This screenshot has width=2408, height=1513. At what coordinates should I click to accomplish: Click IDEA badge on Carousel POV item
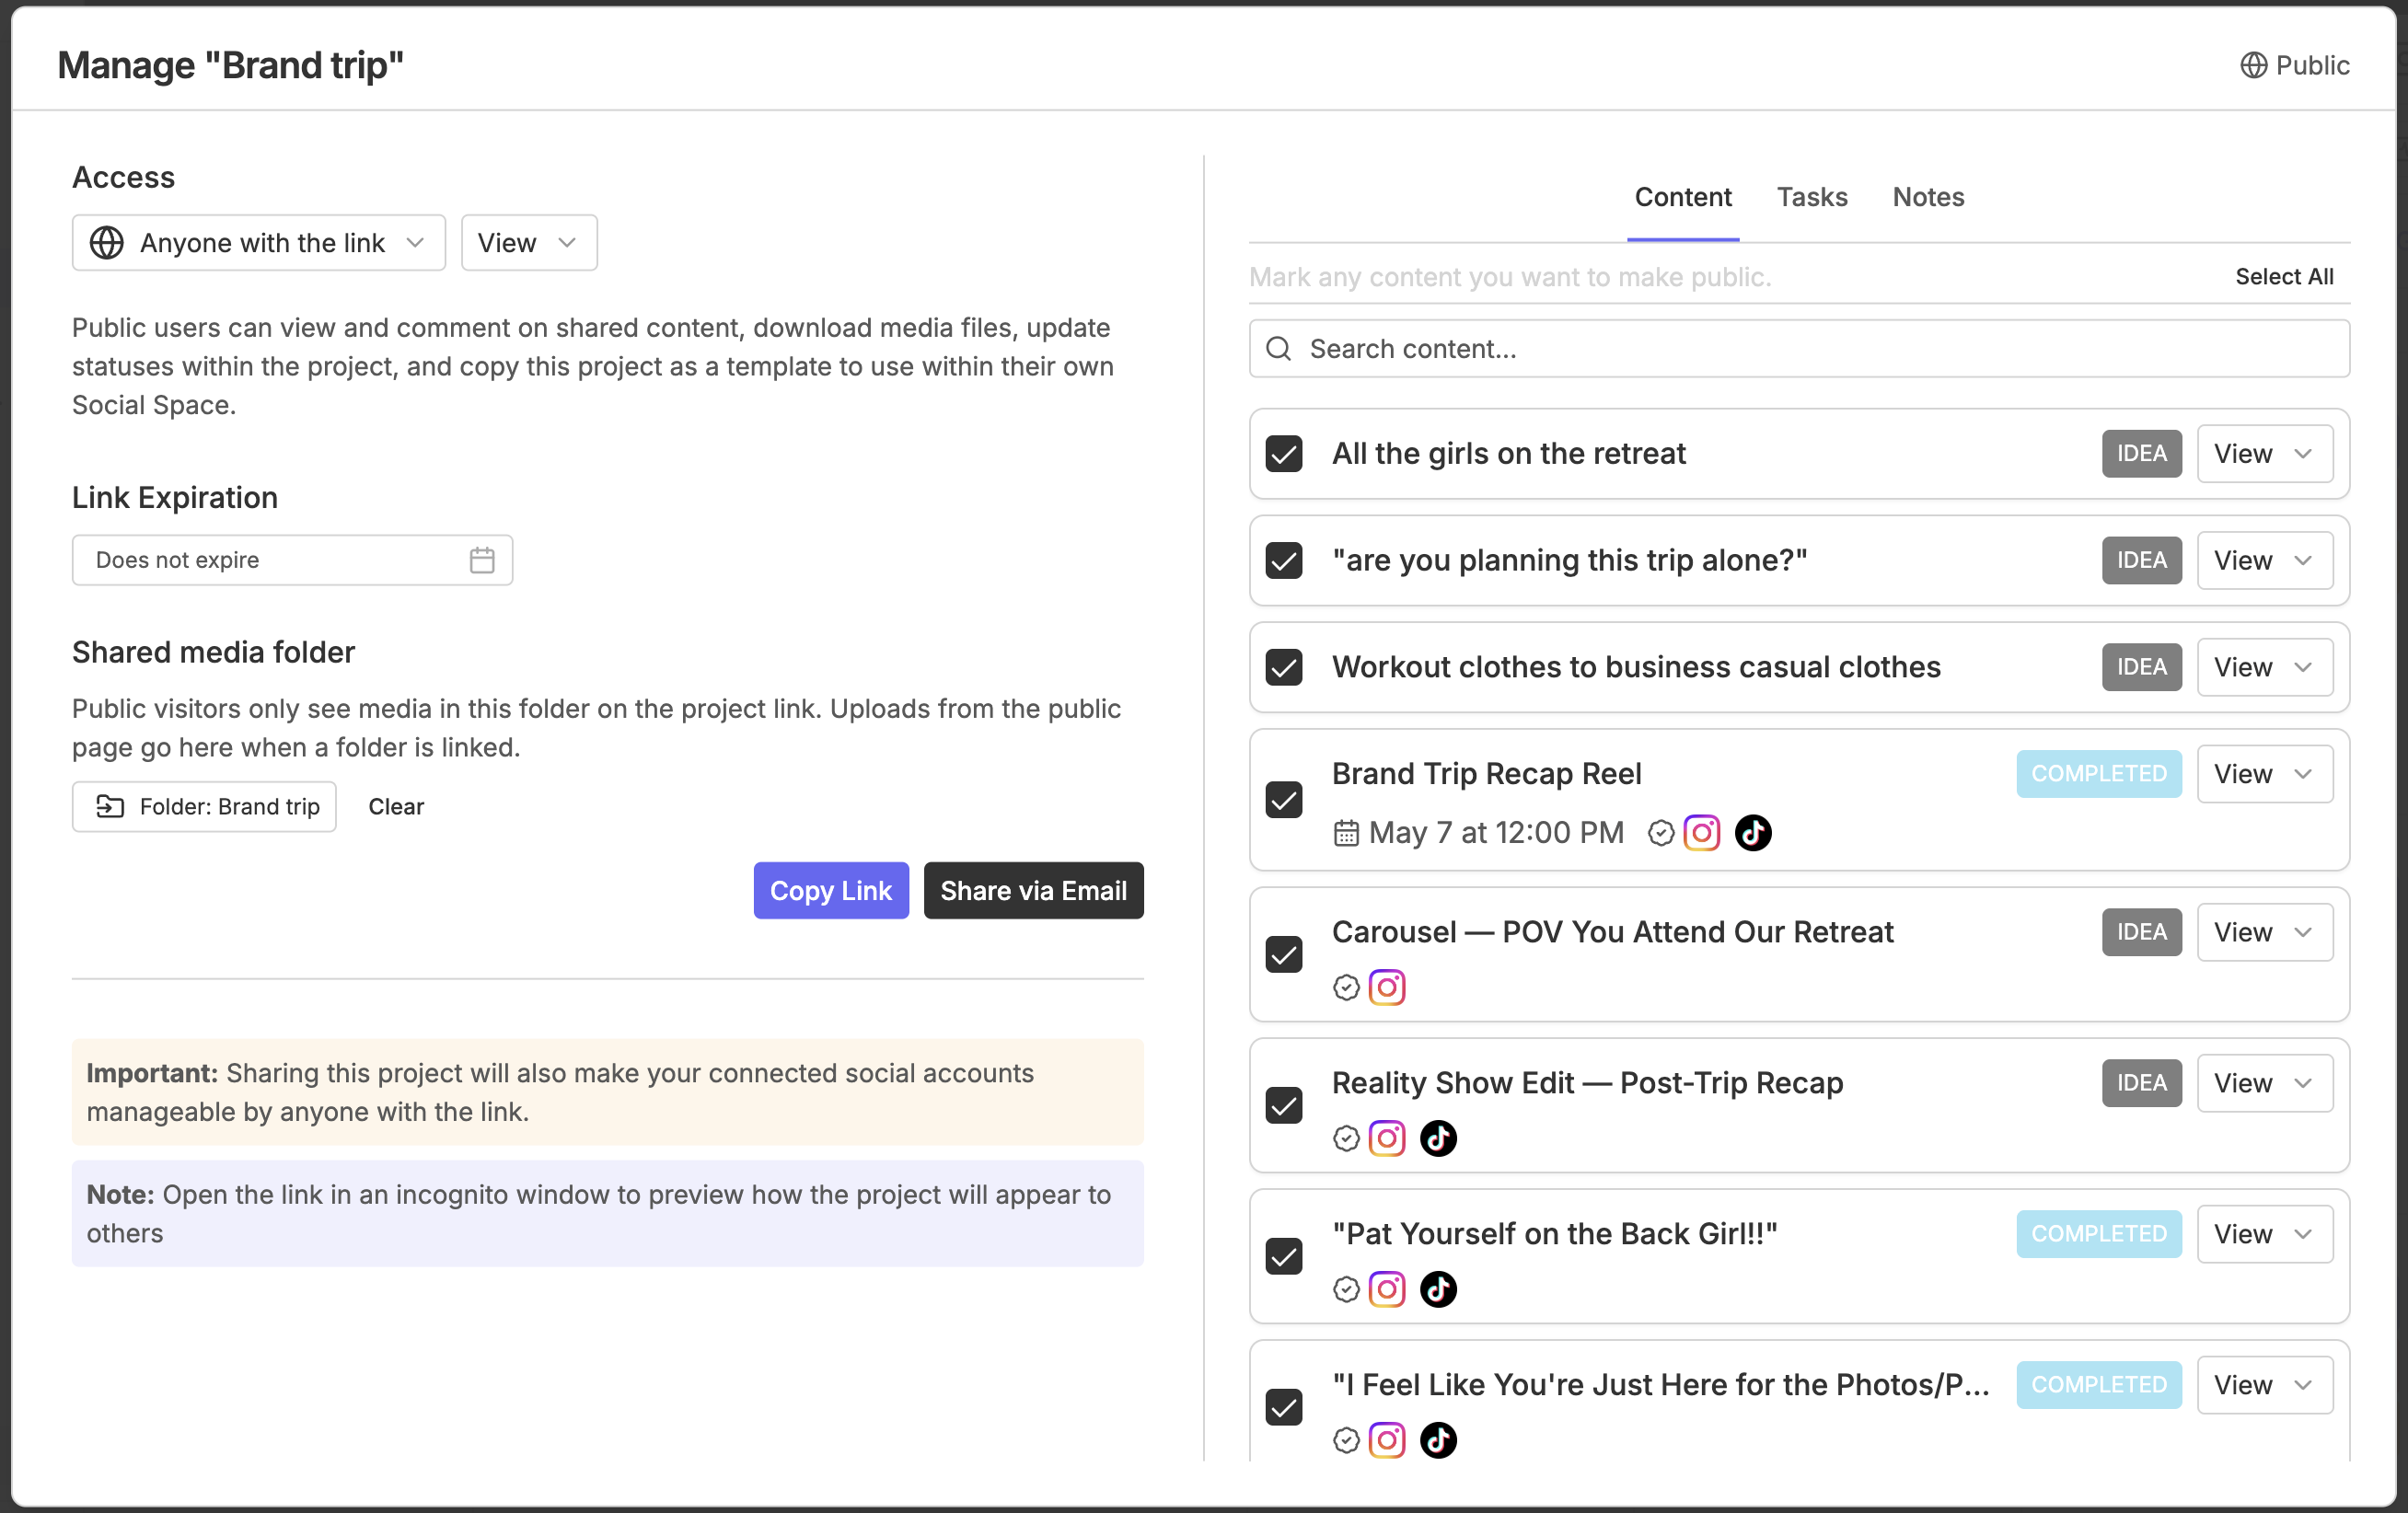click(x=2141, y=933)
